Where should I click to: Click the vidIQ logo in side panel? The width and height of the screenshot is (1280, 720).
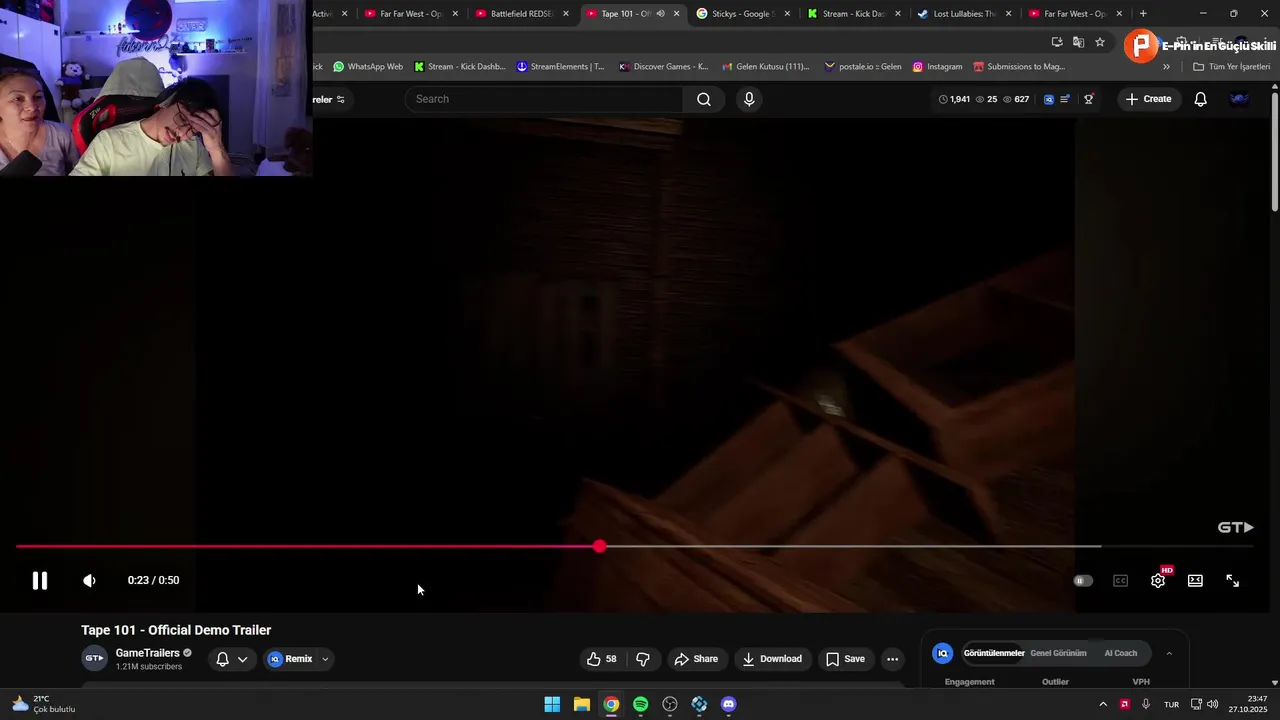[x=942, y=653]
